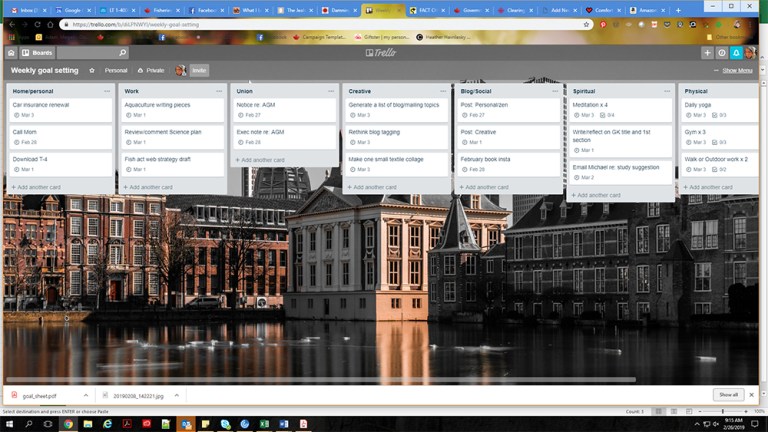
Task: Click the Invite button
Action: [200, 71]
